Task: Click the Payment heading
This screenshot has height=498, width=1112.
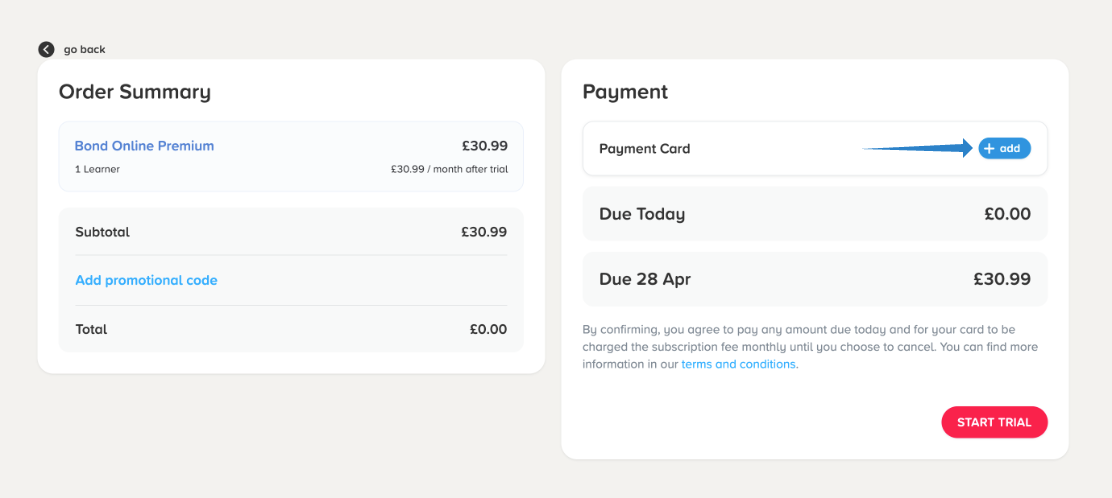Action: coord(625,92)
